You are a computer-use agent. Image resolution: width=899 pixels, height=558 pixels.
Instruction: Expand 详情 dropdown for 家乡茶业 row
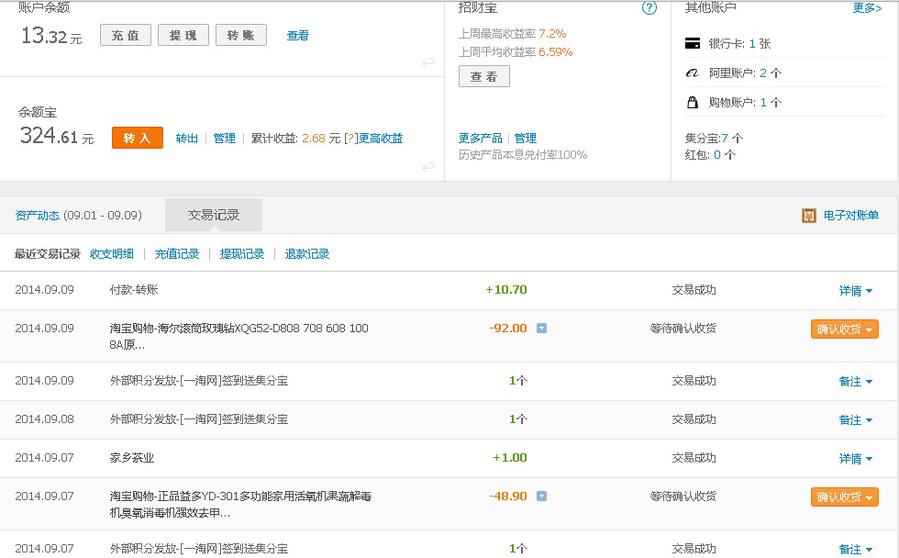click(855, 458)
